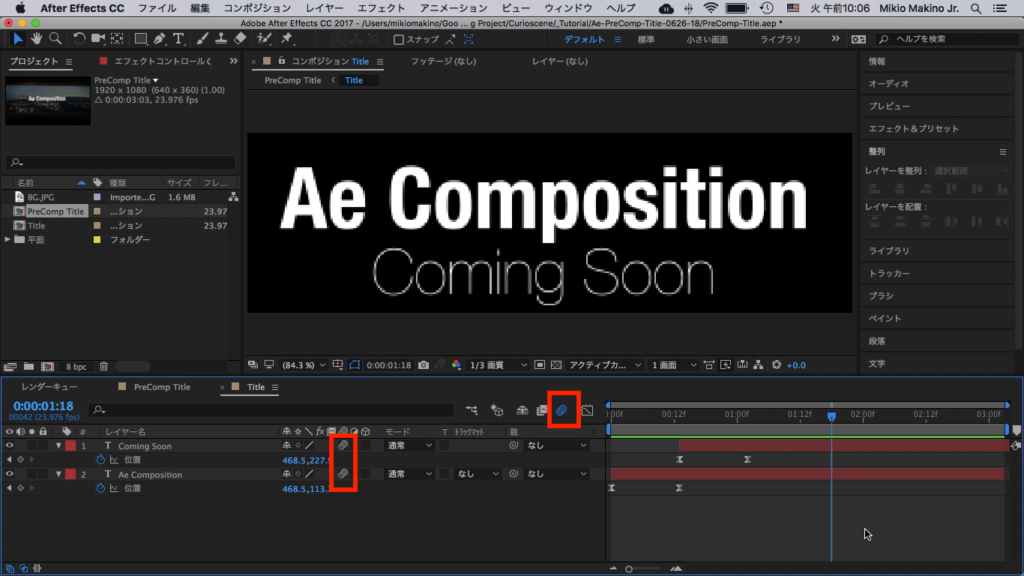The height and width of the screenshot is (576, 1024).
Task: Click the red label color of Coming Soon layer
Action: tap(71, 446)
